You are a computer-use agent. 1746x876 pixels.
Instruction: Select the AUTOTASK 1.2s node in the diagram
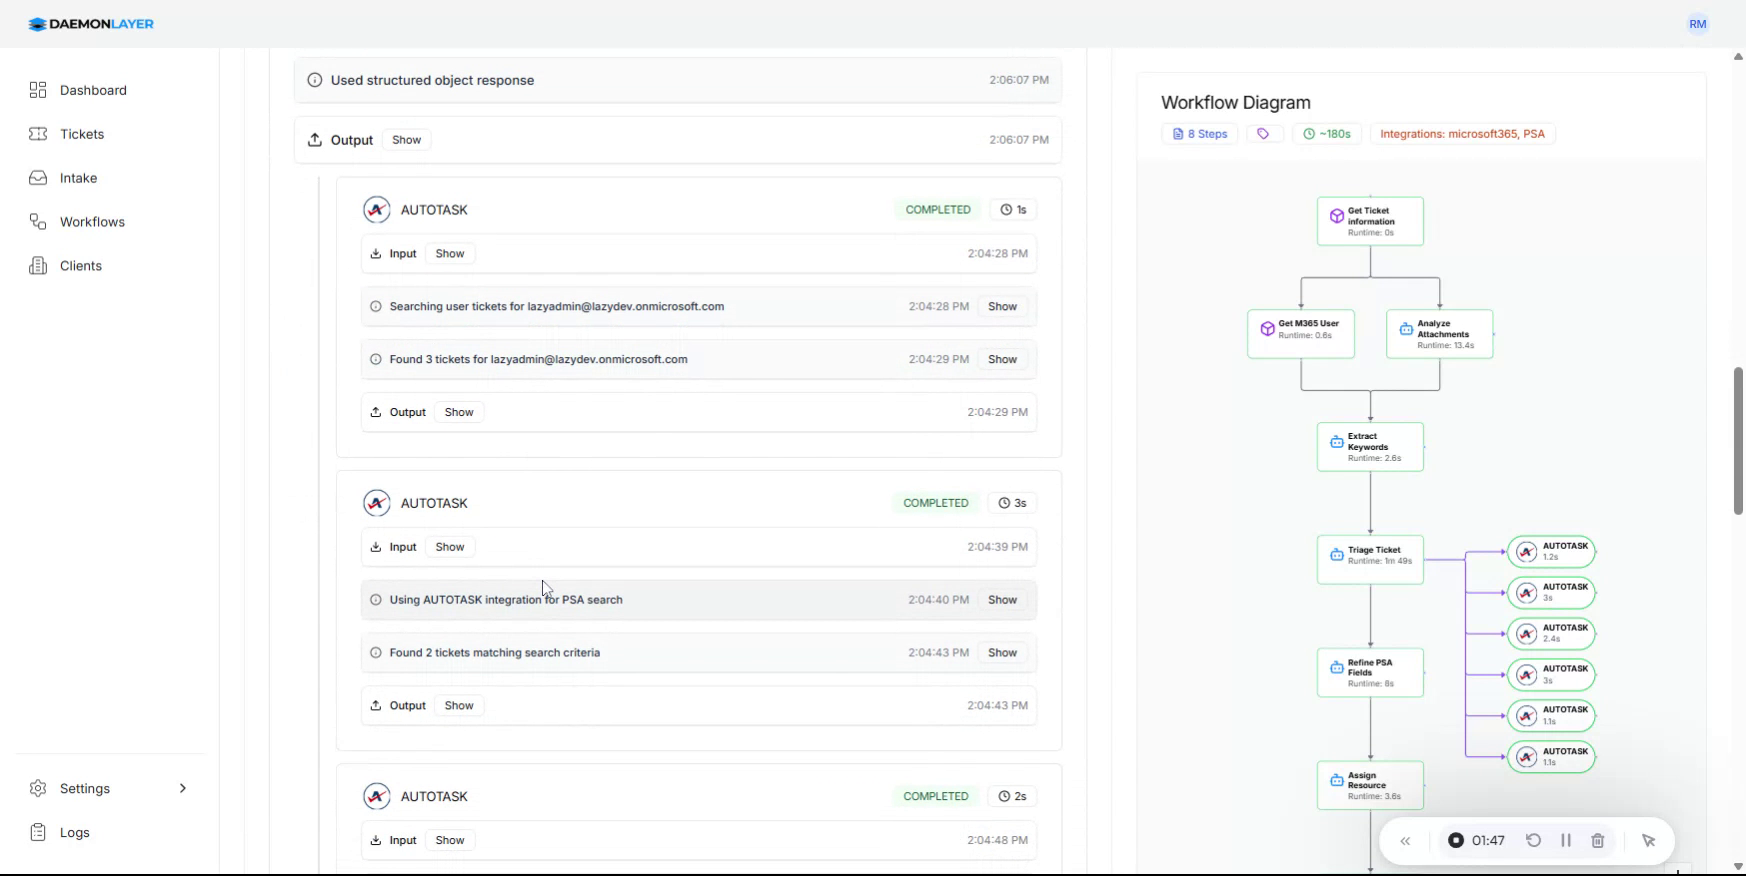click(x=1551, y=551)
